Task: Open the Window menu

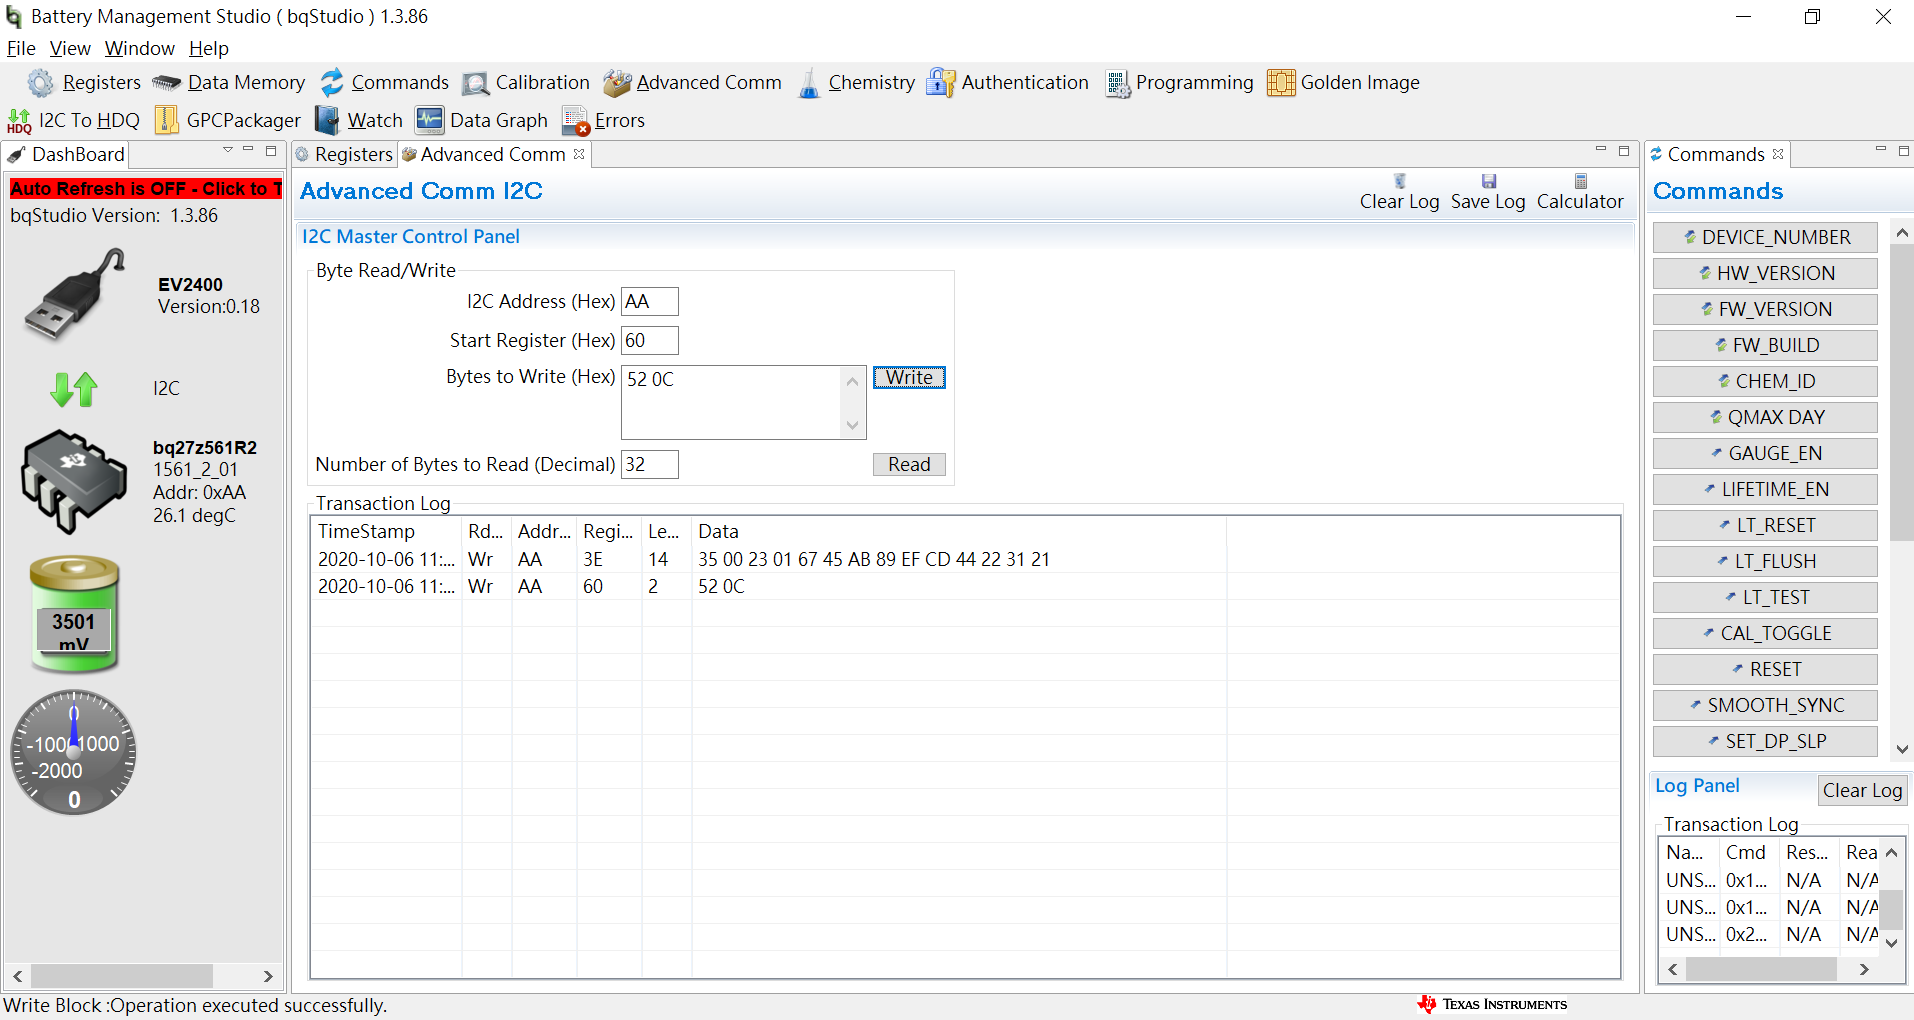Action: 140,48
